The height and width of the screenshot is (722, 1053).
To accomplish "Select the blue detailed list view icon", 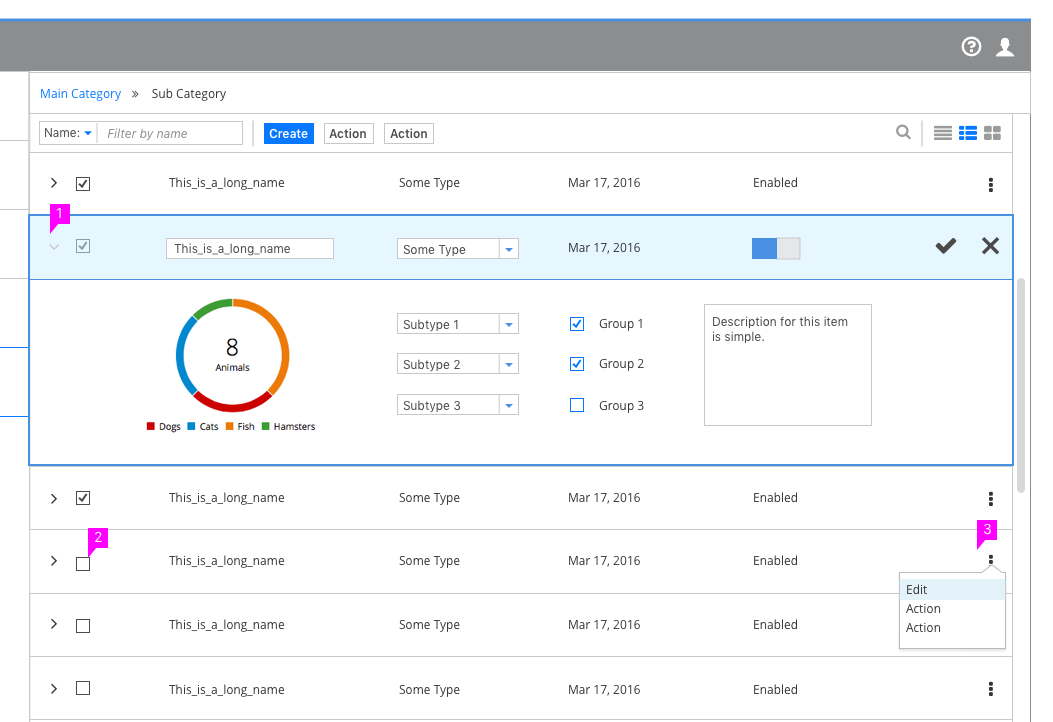I will (968, 133).
